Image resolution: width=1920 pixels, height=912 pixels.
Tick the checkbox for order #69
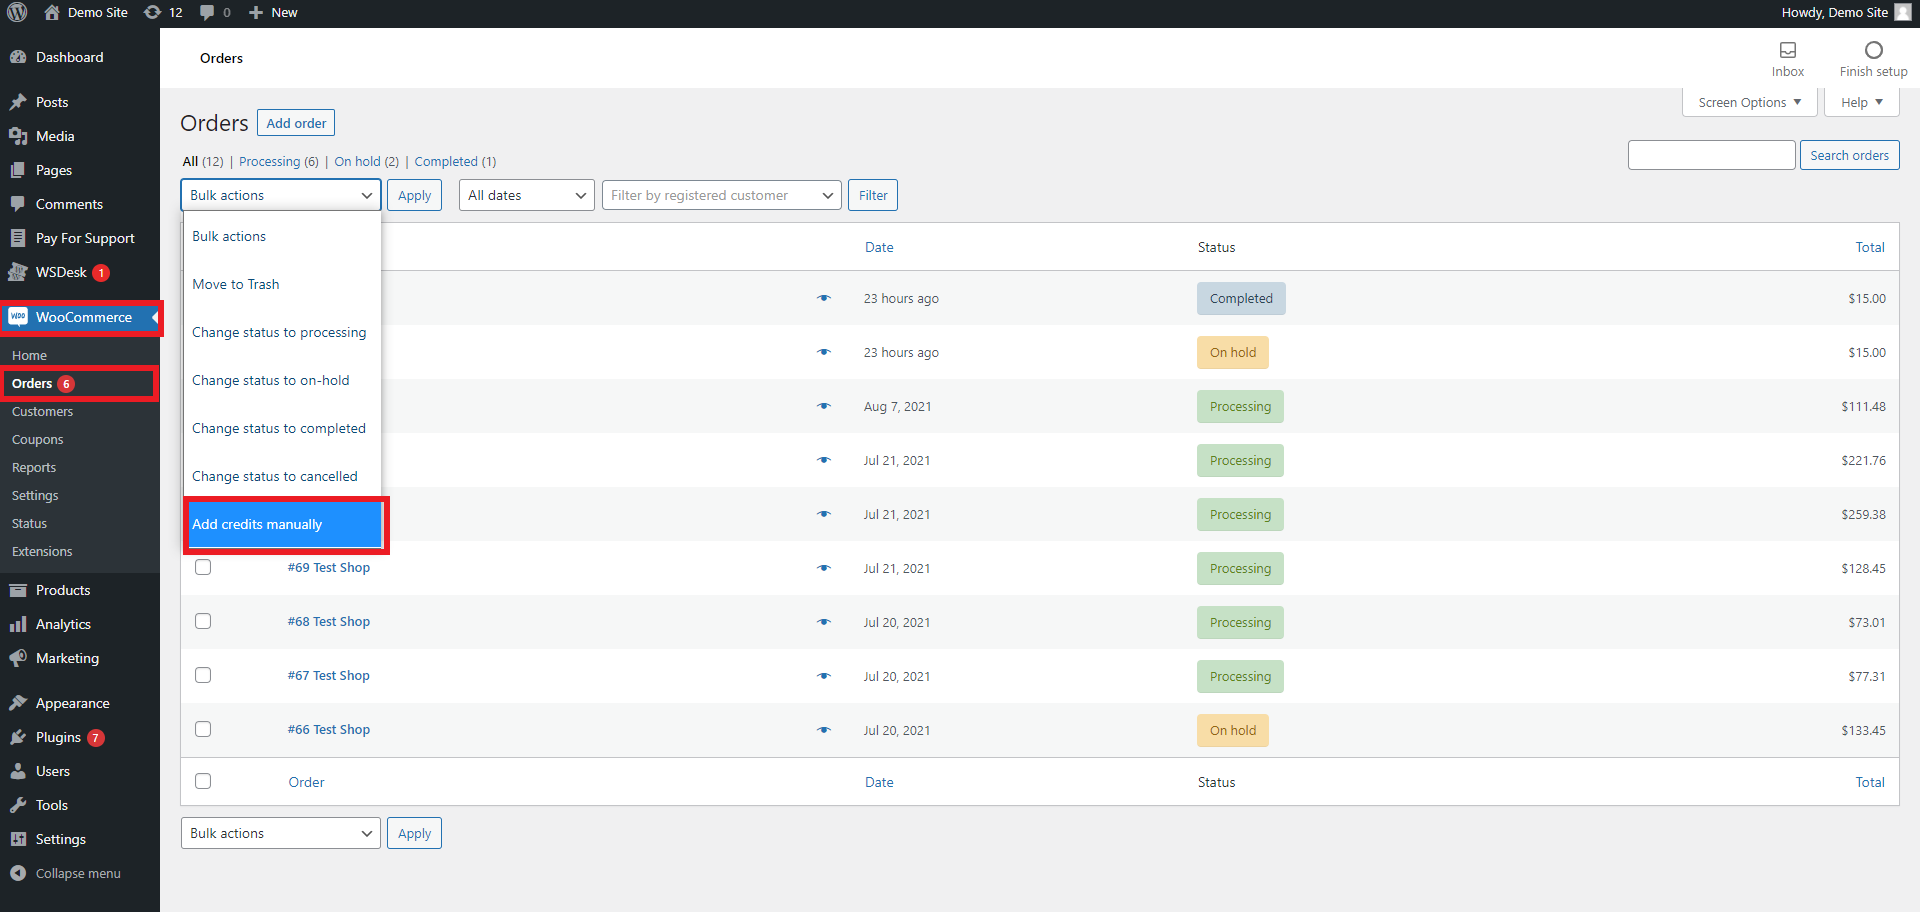[x=203, y=567]
